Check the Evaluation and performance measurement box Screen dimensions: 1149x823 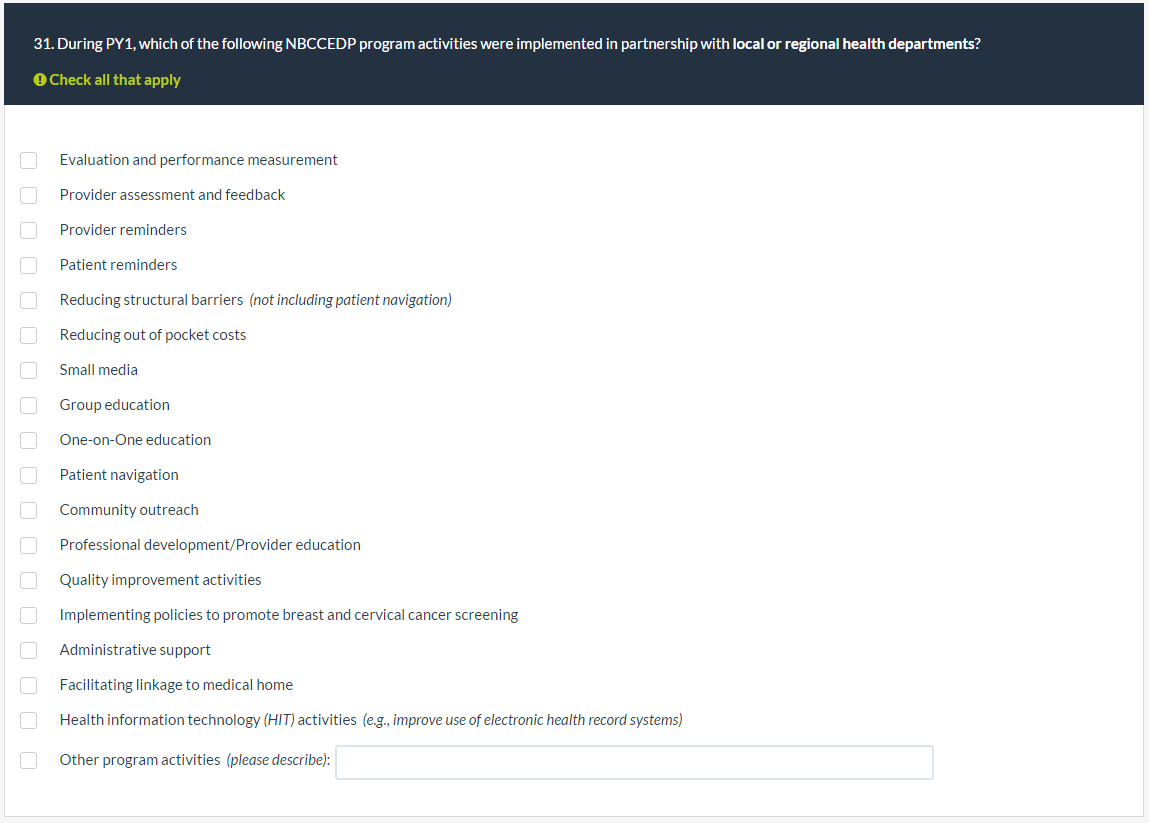pyautogui.click(x=29, y=160)
